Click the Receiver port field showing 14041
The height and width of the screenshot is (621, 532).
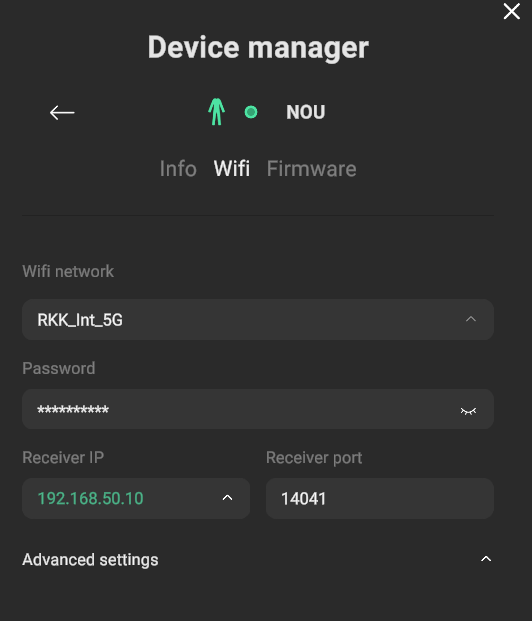379,499
